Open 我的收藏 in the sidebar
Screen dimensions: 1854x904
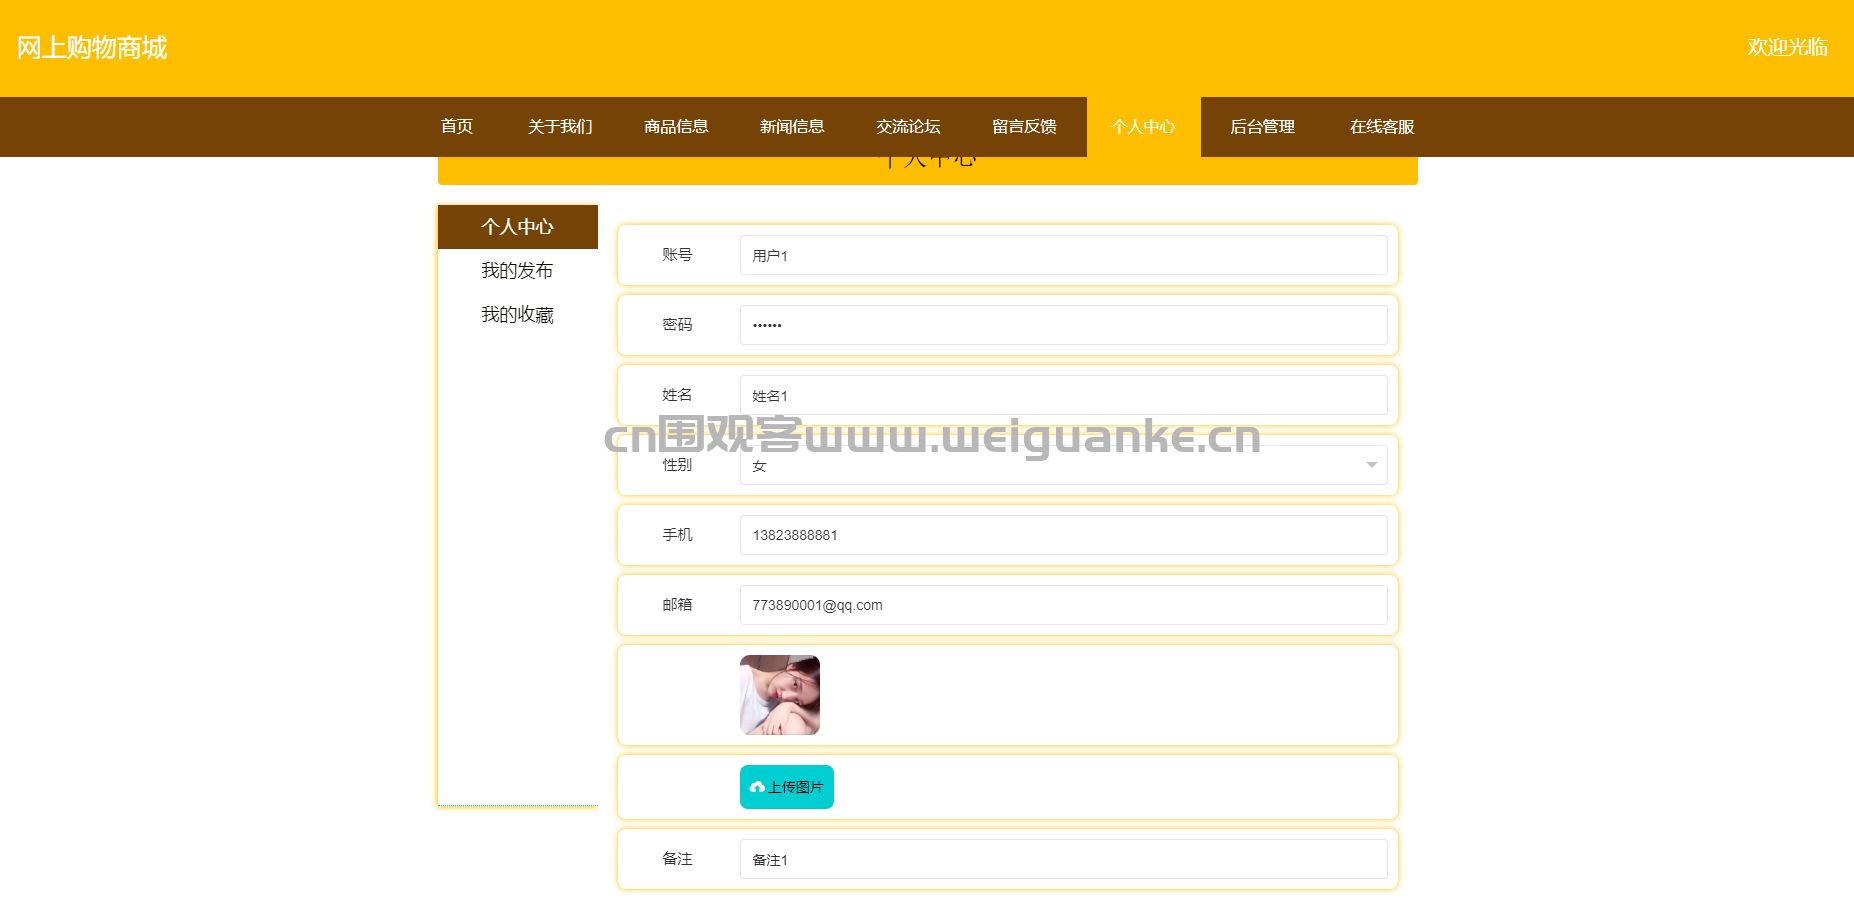pyautogui.click(x=517, y=315)
